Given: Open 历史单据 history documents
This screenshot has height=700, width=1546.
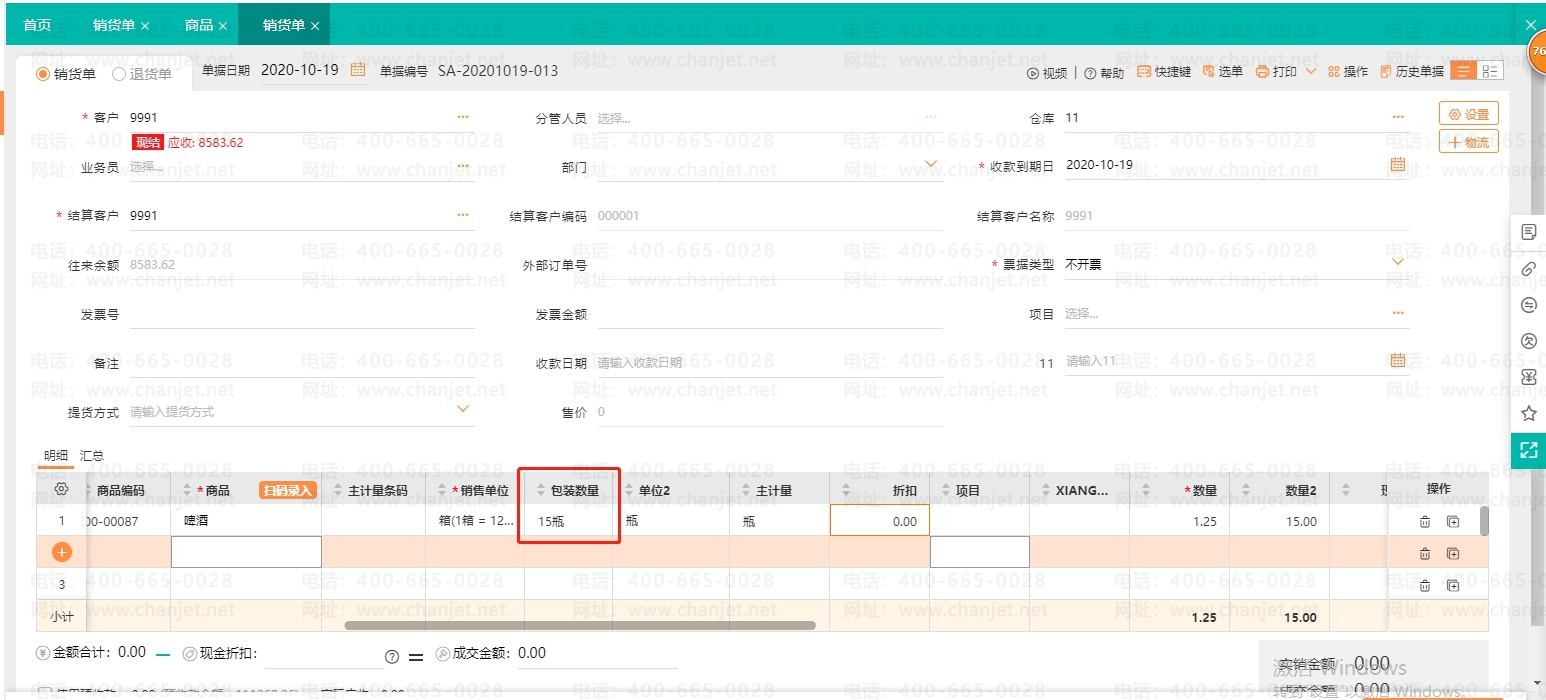Looking at the screenshot, I should coord(1411,72).
